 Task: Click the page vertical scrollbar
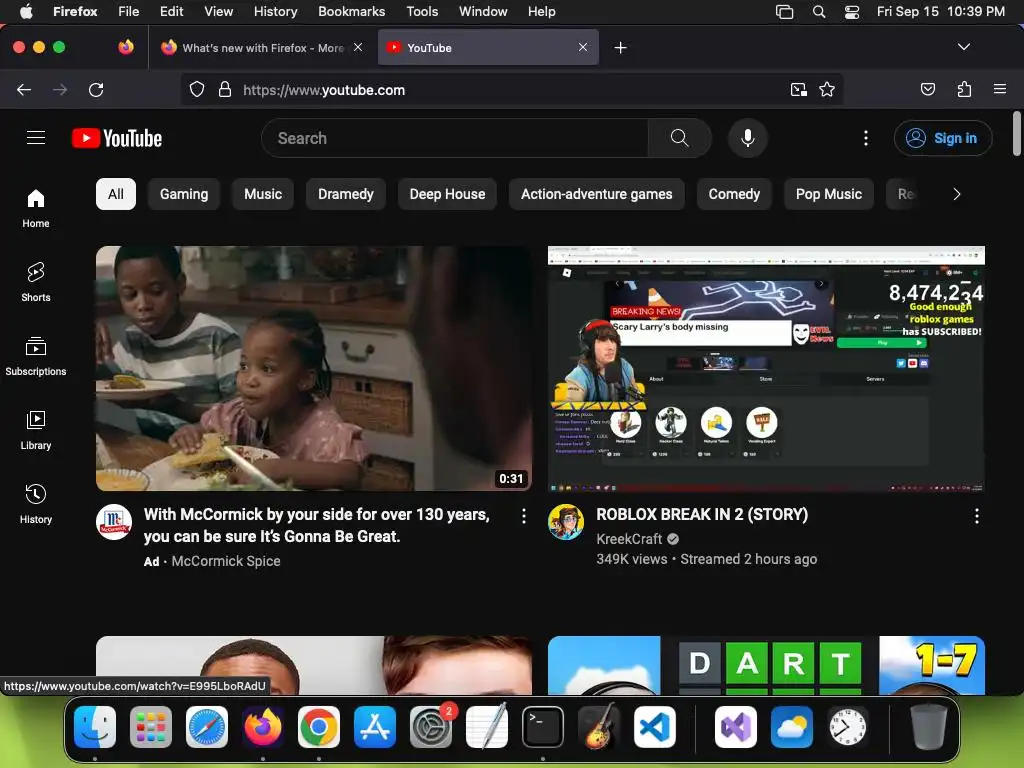click(1016, 134)
